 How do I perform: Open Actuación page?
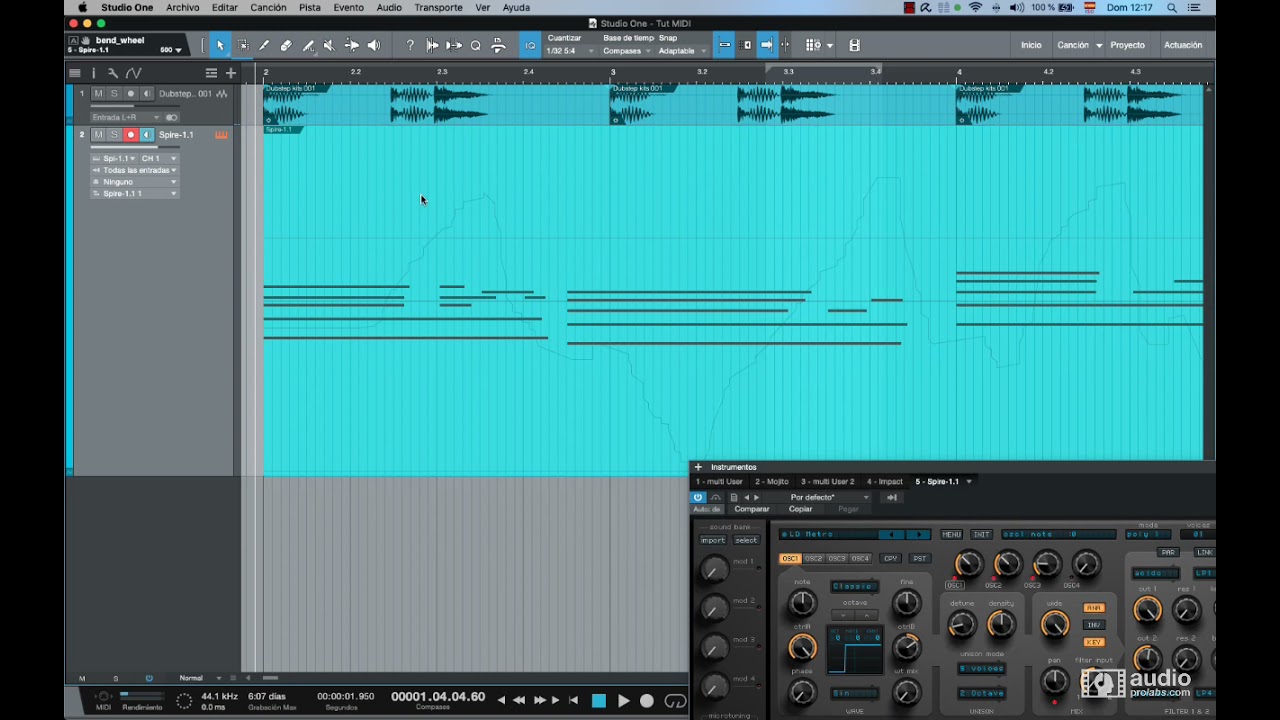click(1183, 45)
